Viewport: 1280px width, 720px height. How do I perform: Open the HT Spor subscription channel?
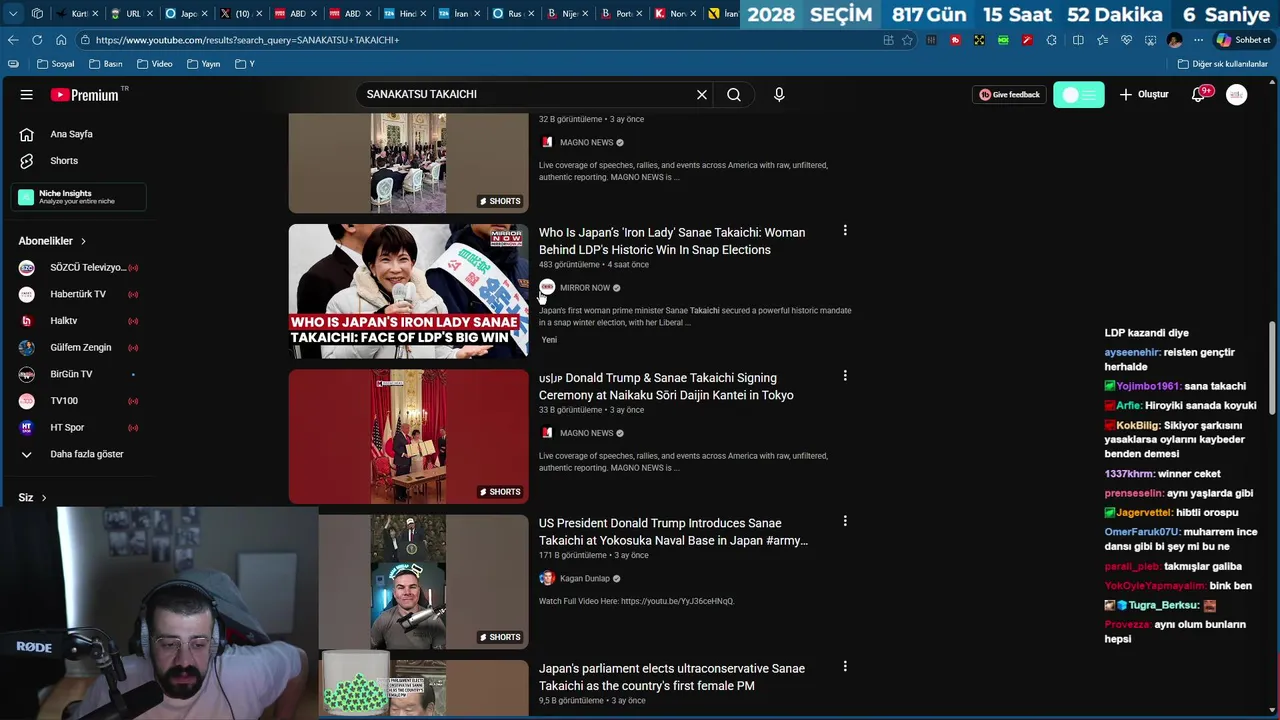click(x=77, y=427)
